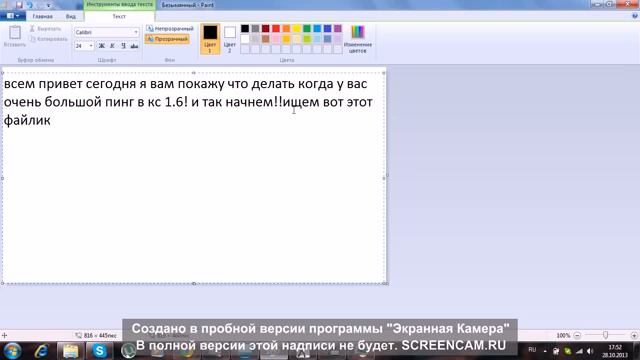Pick the dark red palette swatch

pyautogui.click(x=266, y=29)
